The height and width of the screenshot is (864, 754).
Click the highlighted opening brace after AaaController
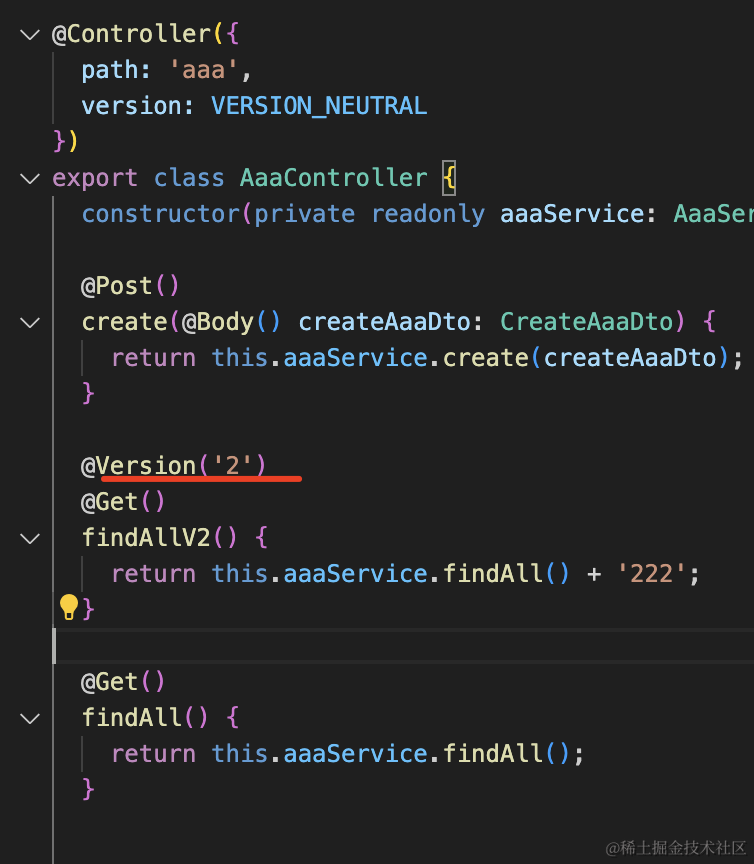(x=449, y=178)
